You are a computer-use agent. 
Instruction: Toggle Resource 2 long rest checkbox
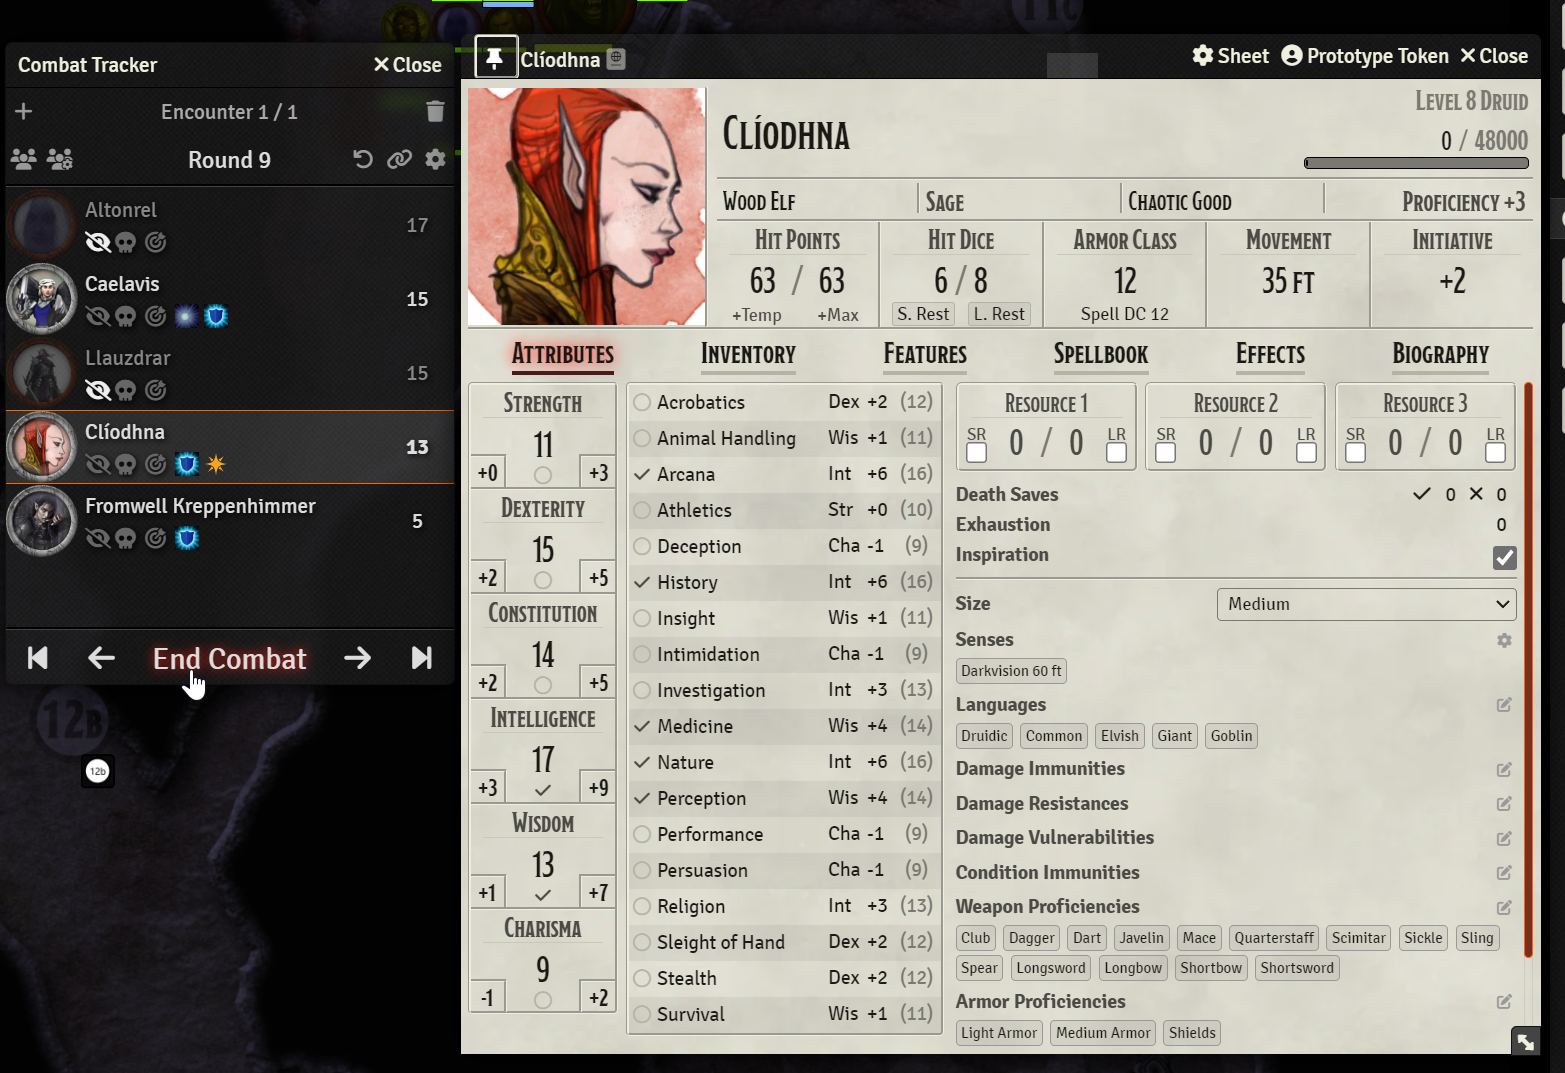[1306, 453]
